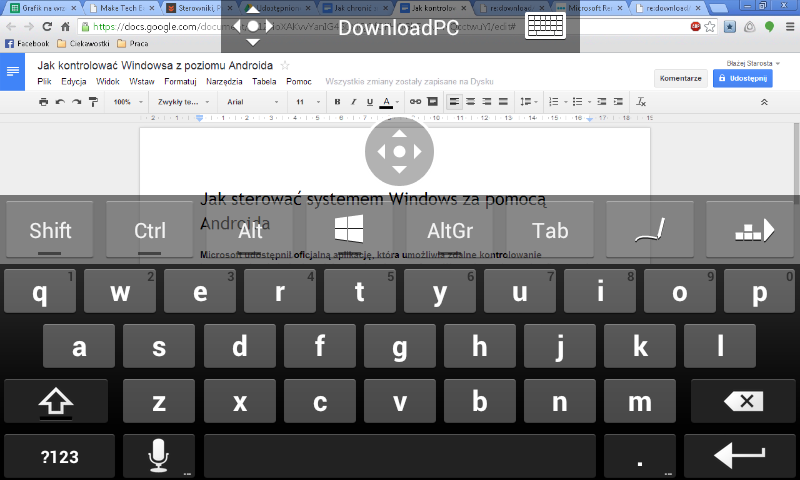Open Google Docs home icon
Screen dimensions: 800x480
point(12,71)
